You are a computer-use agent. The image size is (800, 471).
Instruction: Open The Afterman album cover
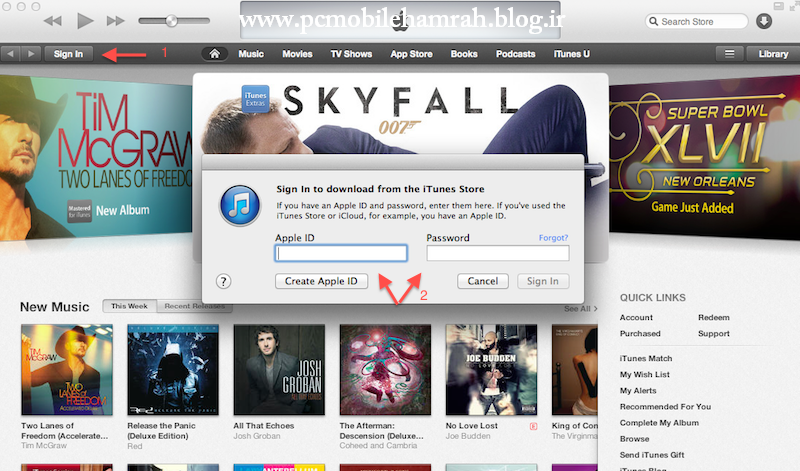point(385,369)
